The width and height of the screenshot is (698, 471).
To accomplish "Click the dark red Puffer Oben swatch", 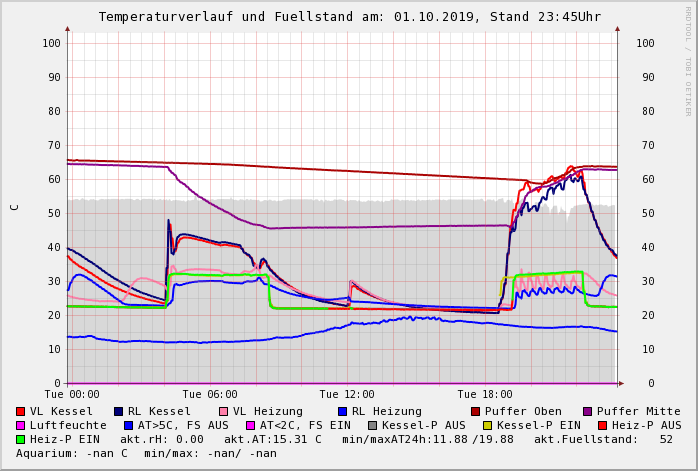I will (475, 411).
